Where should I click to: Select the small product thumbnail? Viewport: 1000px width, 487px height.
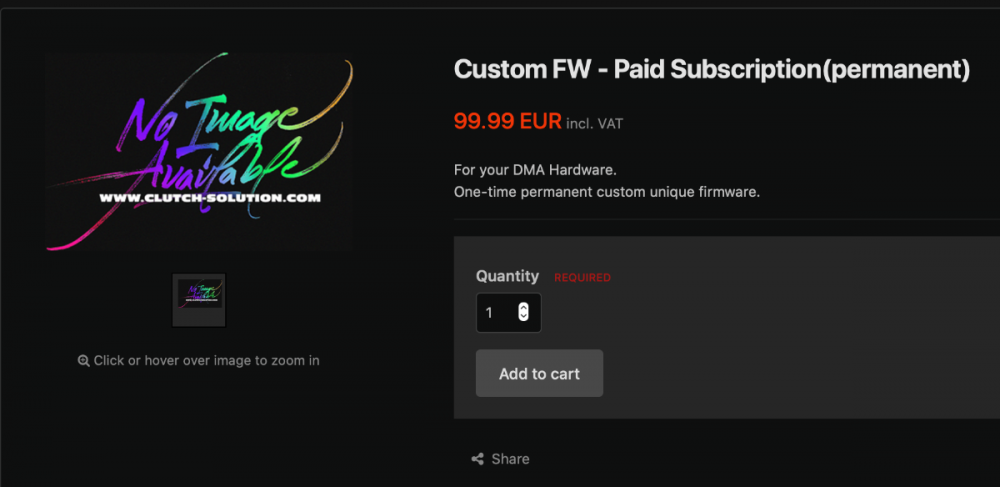[x=199, y=300]
